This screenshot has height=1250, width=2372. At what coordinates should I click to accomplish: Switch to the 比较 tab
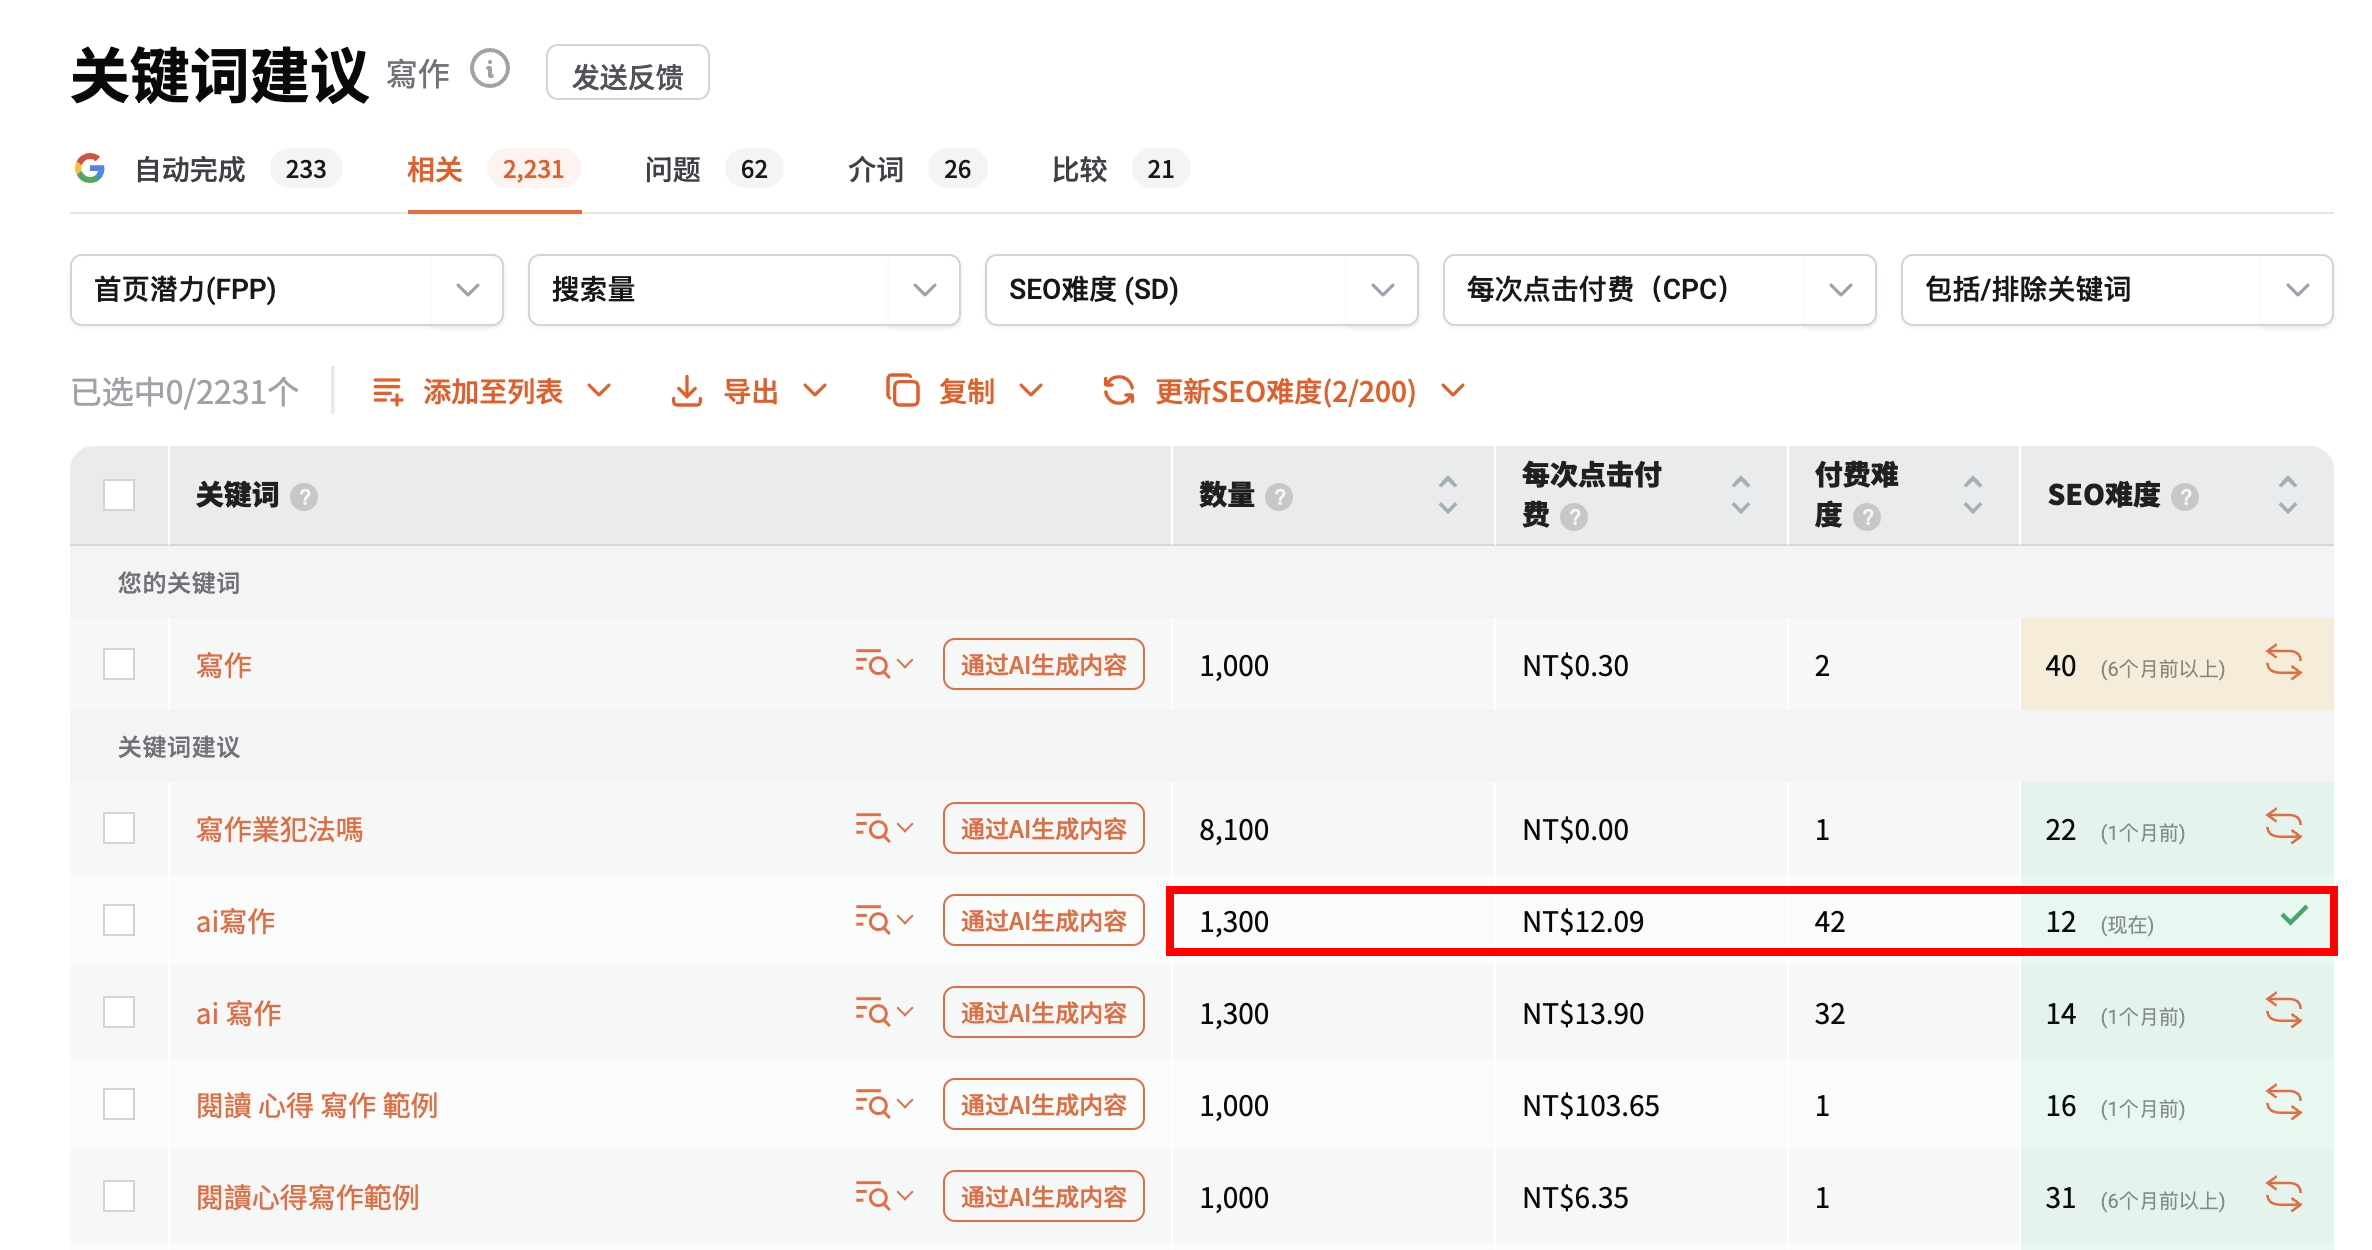[x=1120, y=169]
